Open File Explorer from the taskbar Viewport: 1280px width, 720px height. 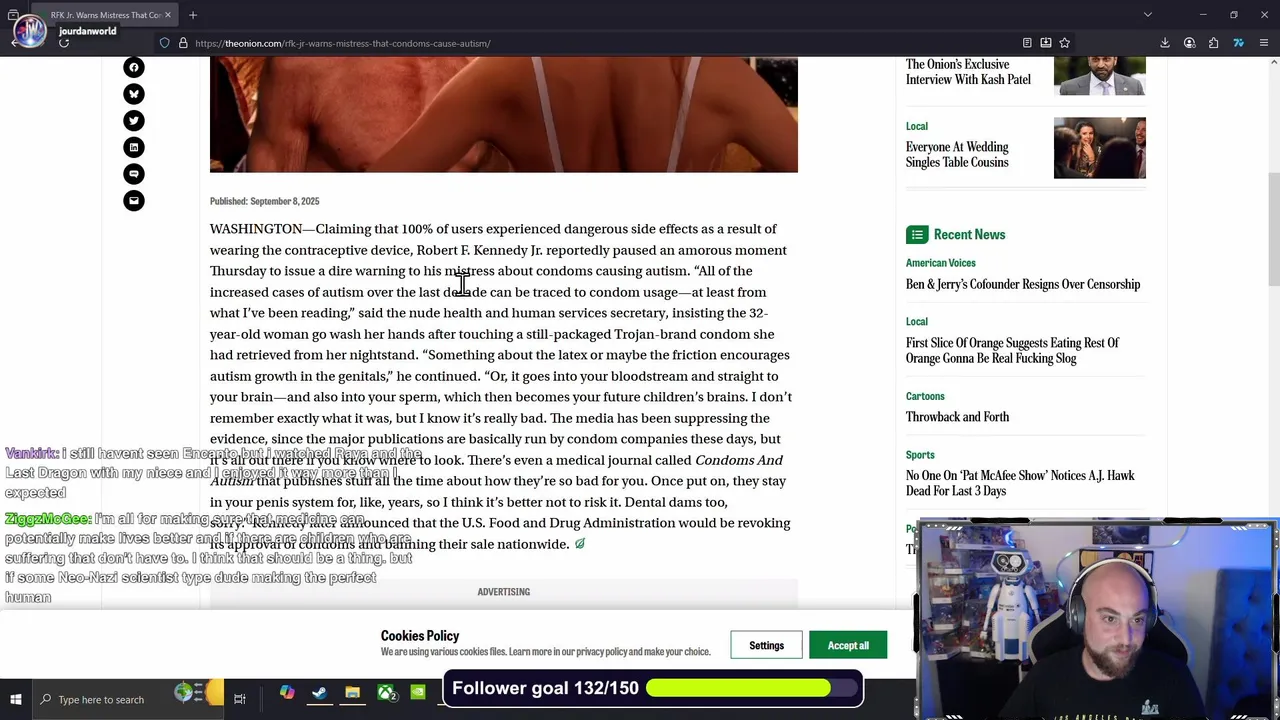352,693
